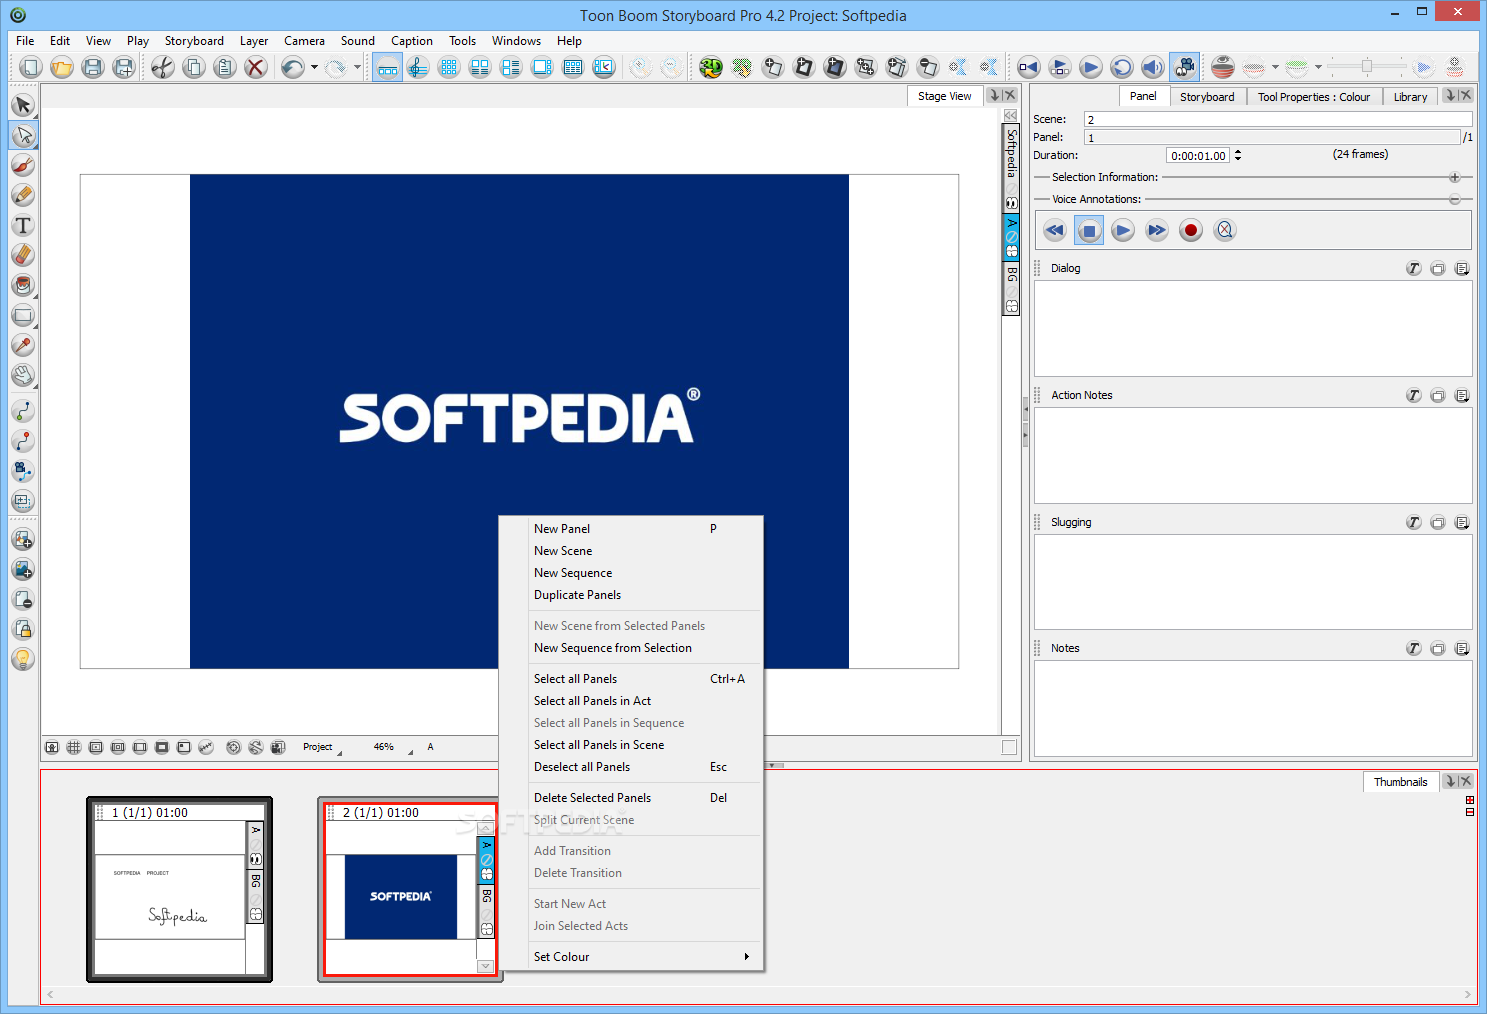1487x1014 pixels.
Task: Open the File menu
Action: pos(25,41)
